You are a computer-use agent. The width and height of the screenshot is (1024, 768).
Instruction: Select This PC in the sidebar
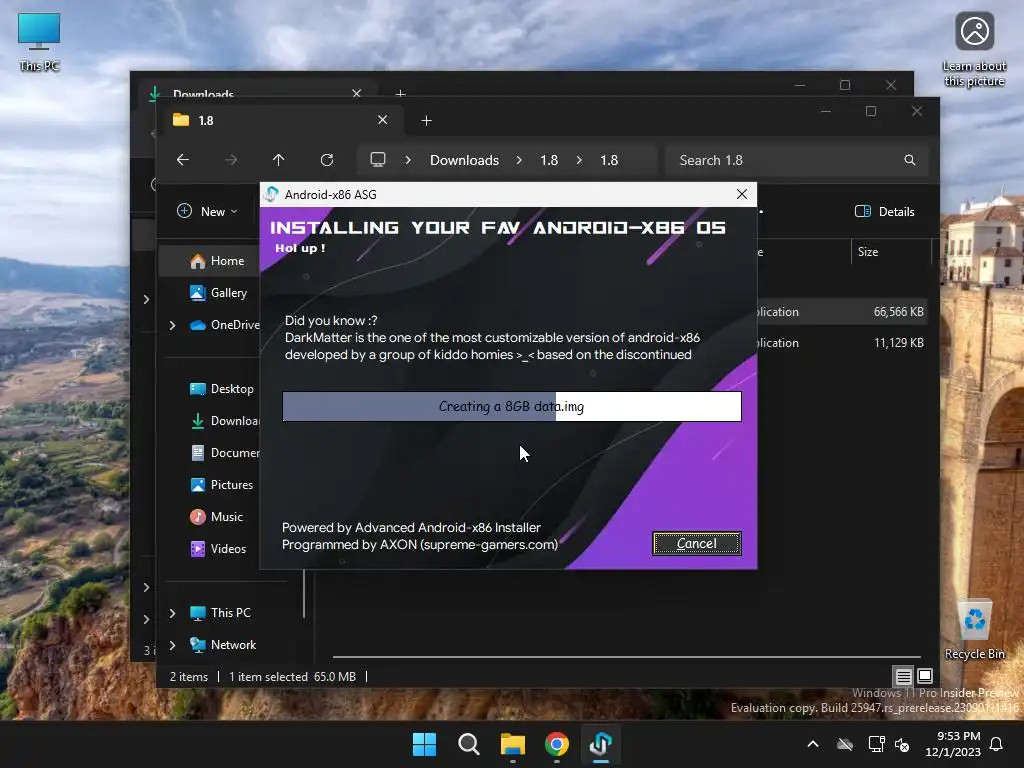(221, 613)
